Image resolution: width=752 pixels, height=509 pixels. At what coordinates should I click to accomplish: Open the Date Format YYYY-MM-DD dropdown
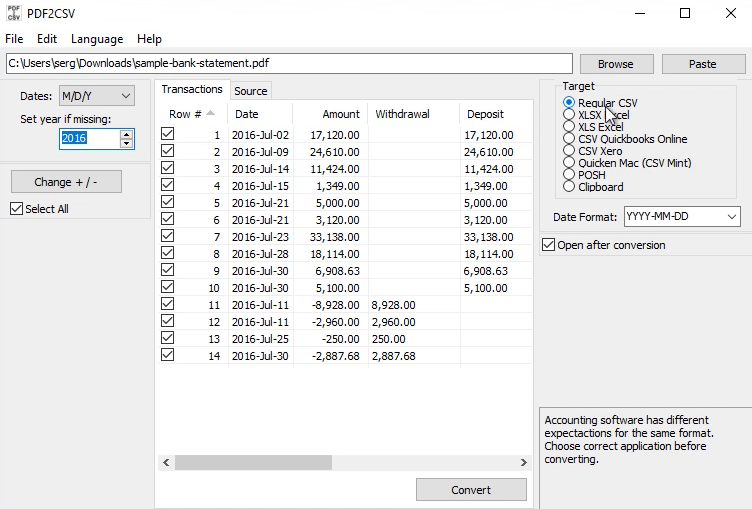pos(682,217)
